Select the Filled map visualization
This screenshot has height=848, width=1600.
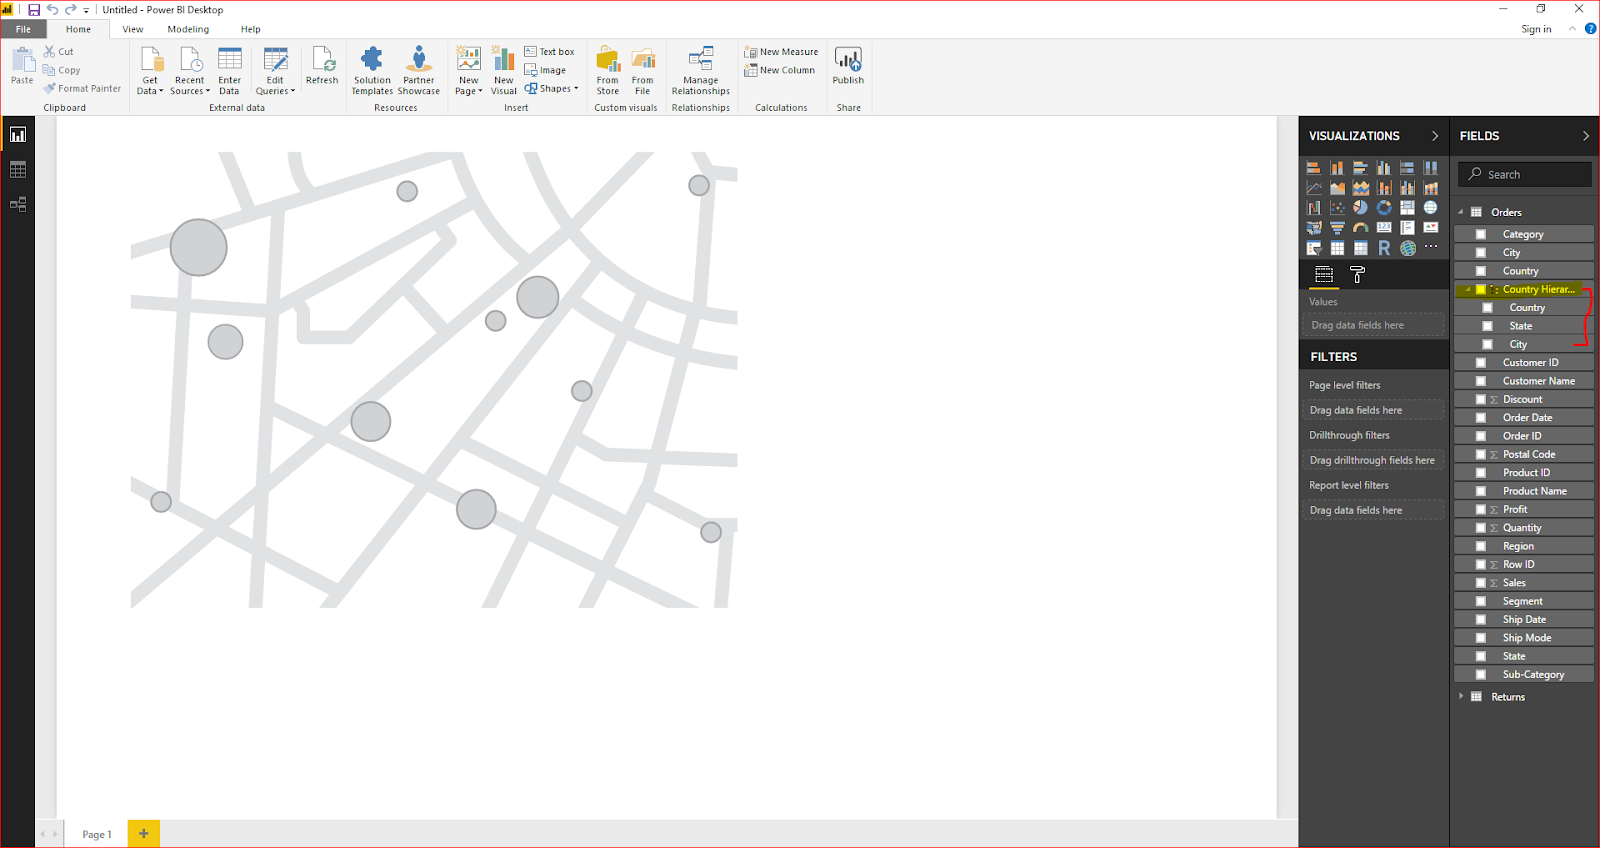click(1314, 227)
